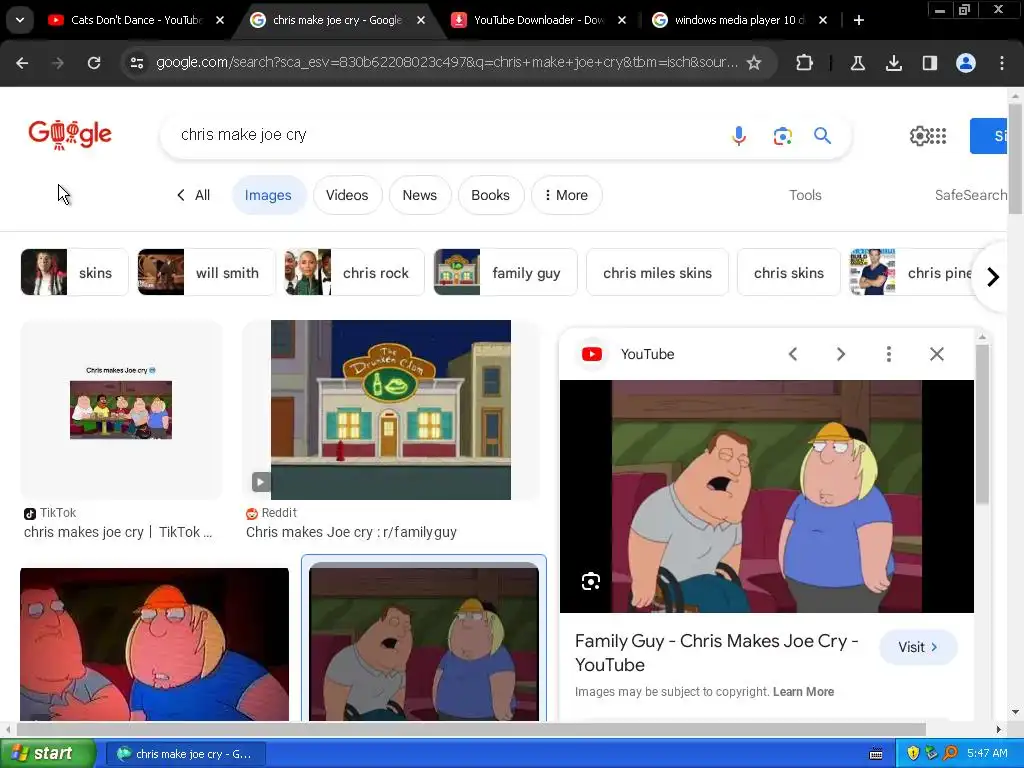Open the SafeSearch dropdown
The image size is (1024, 768).
coord(970,195)
